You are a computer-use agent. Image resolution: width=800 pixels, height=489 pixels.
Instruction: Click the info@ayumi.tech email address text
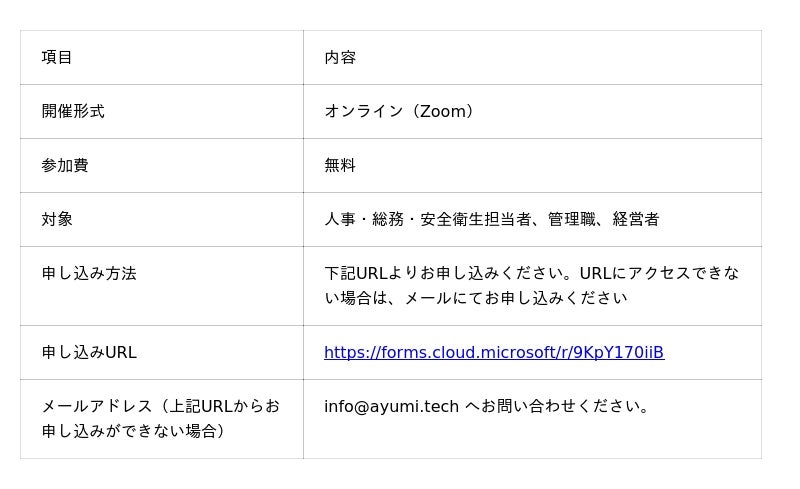pyautogui.click(x=391, y=406)
